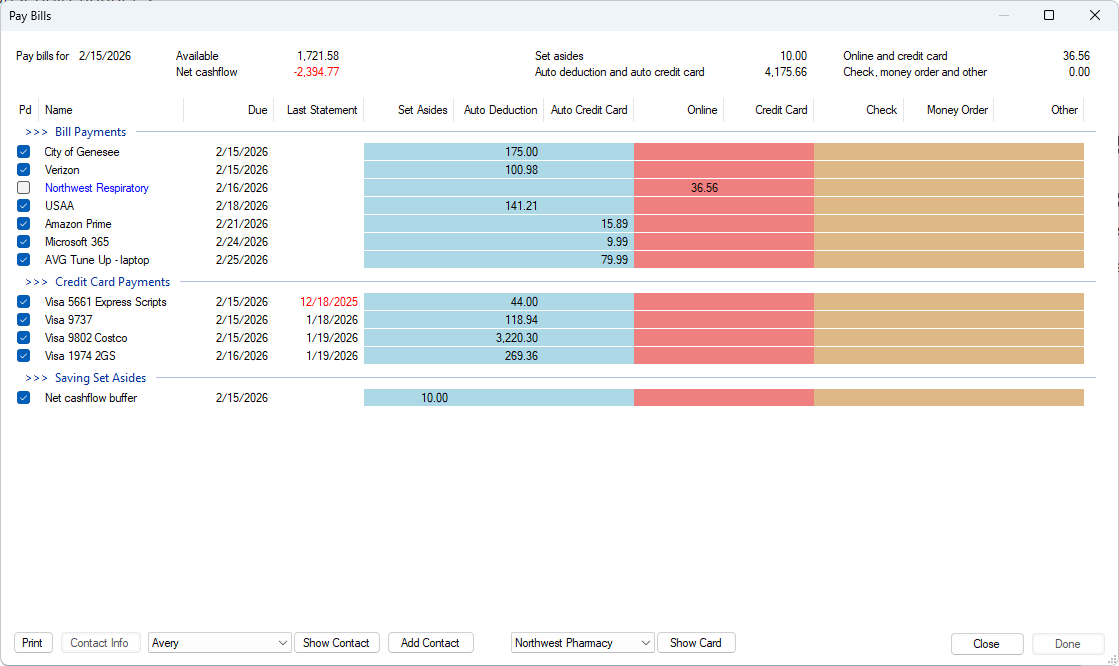Toggle the Amazon Prime paid checkbox

tap(24, 224)
